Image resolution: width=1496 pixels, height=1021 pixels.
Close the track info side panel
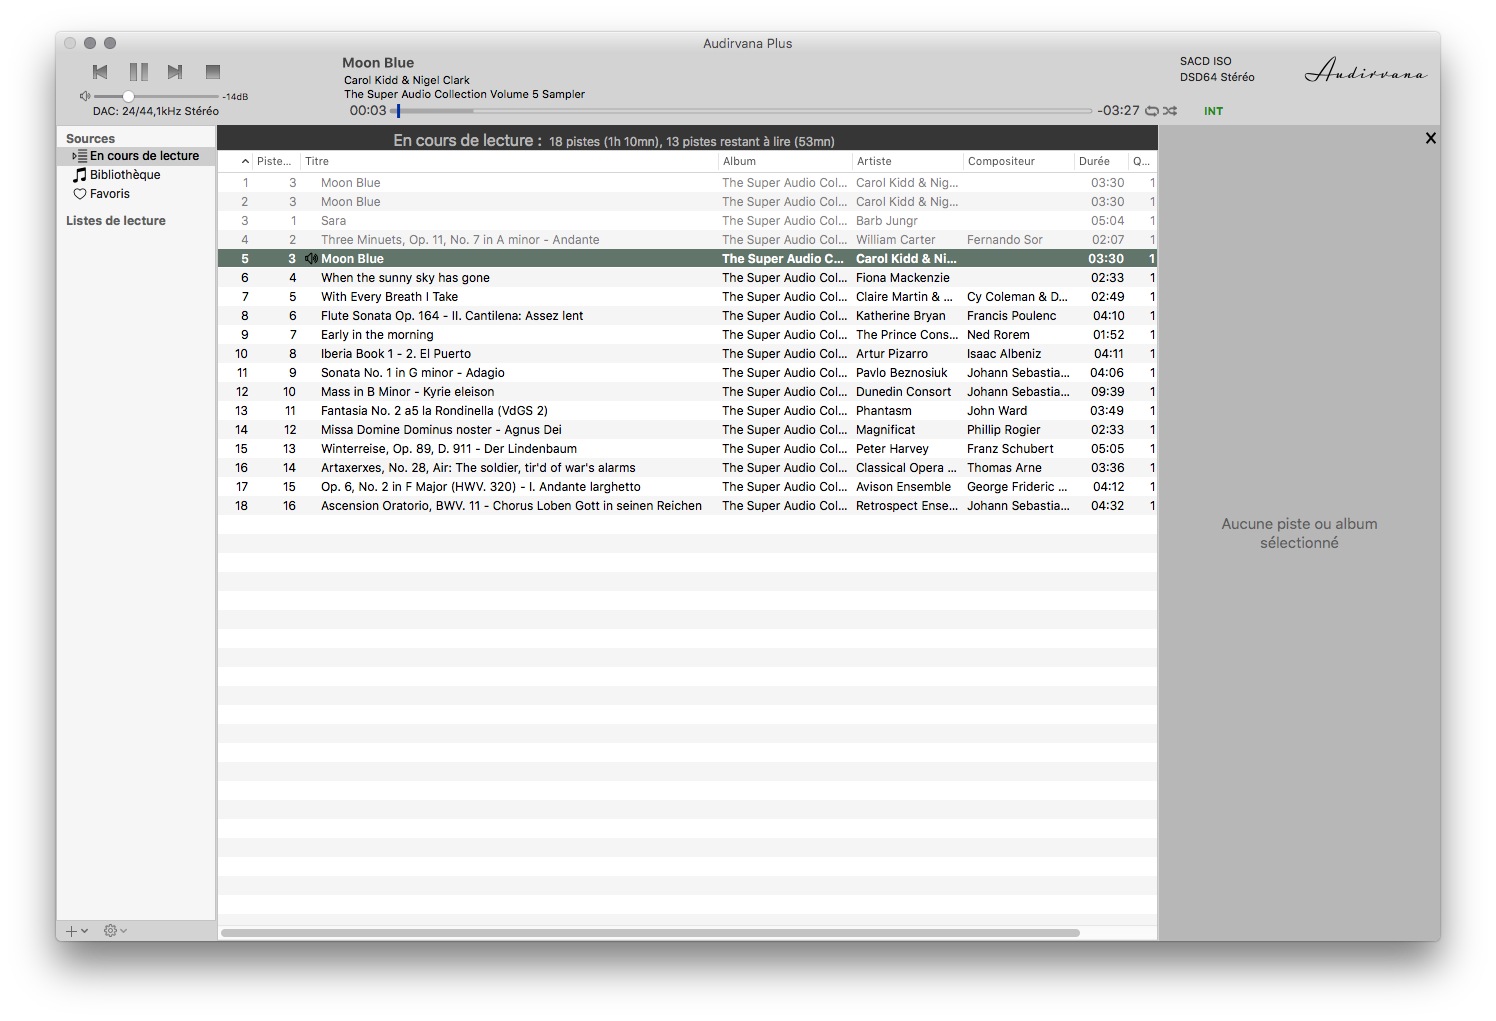coord(1430,138)
